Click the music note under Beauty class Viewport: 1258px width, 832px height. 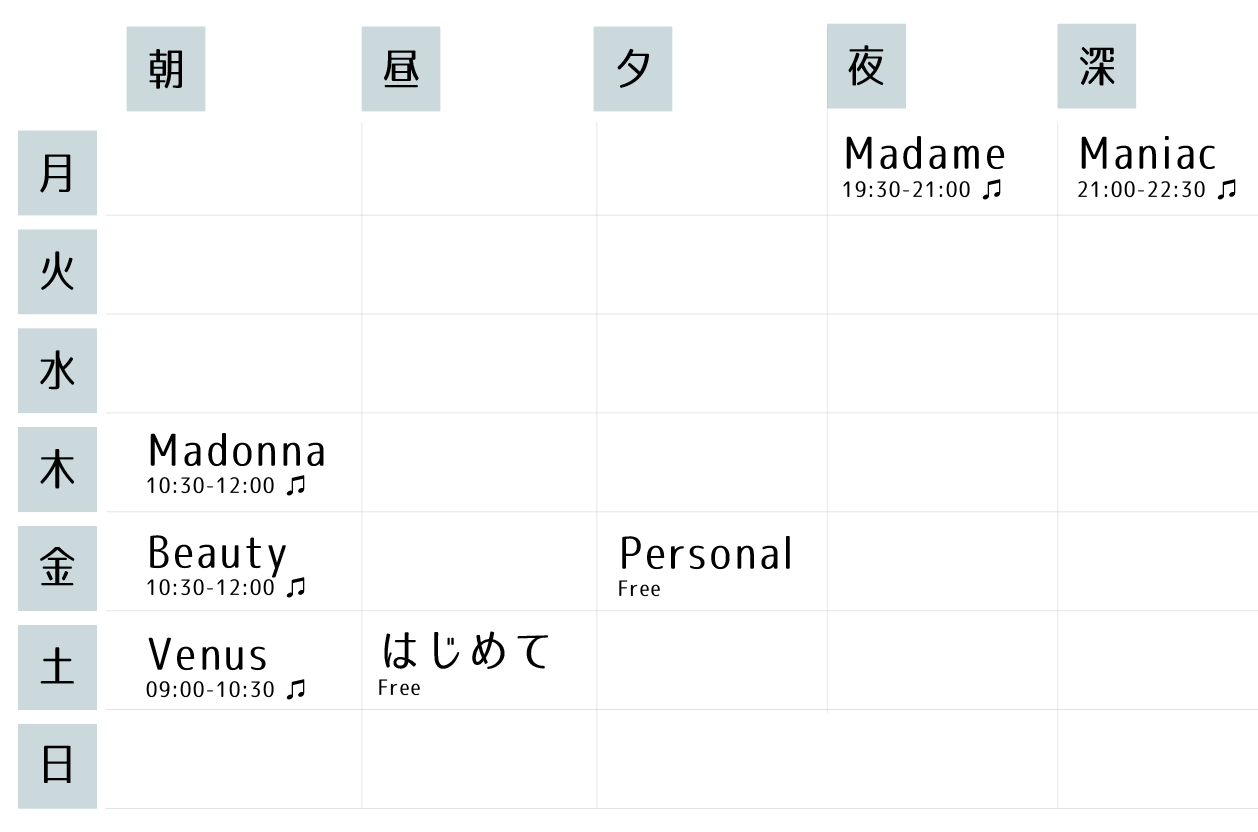pos(295,588)
